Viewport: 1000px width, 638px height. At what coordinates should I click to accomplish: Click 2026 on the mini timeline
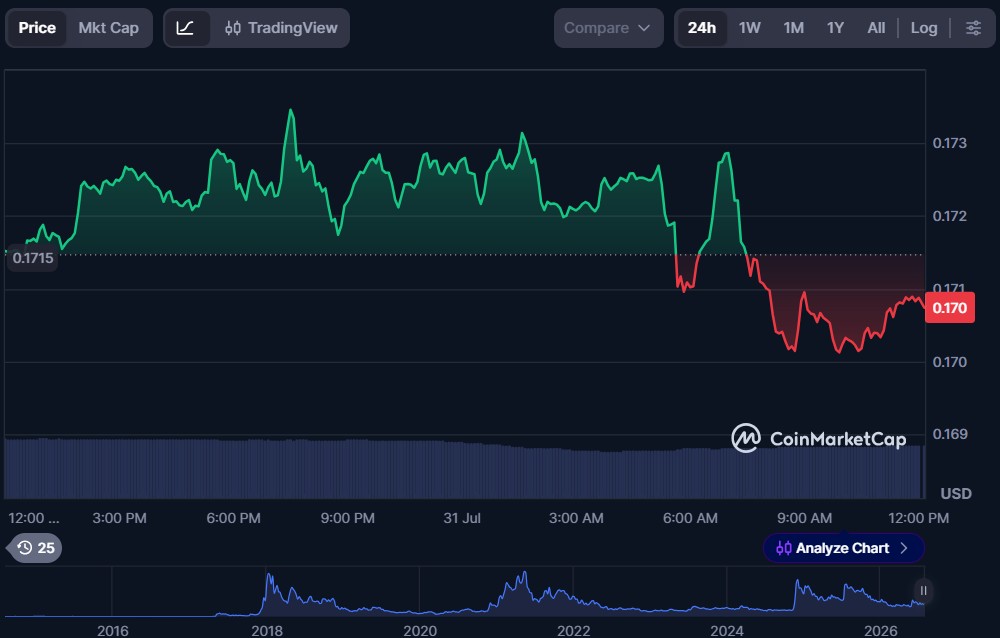point(880,630)
